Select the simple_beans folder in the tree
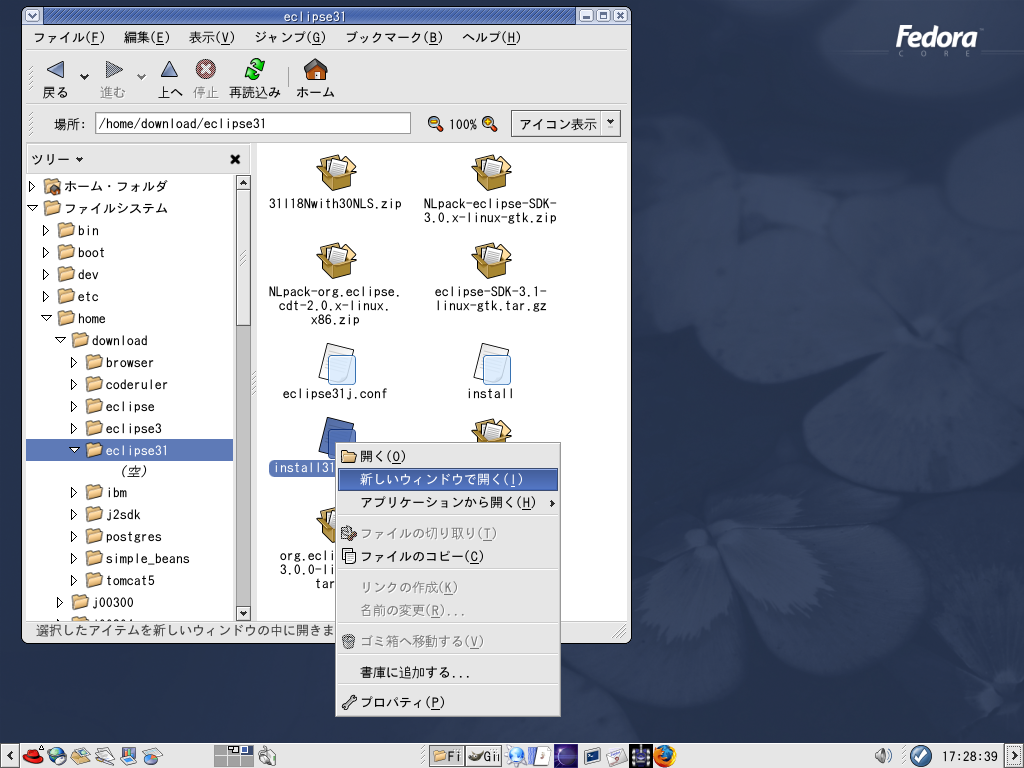The width and height of the screenshot is (1024, 768). coord(138,558)
